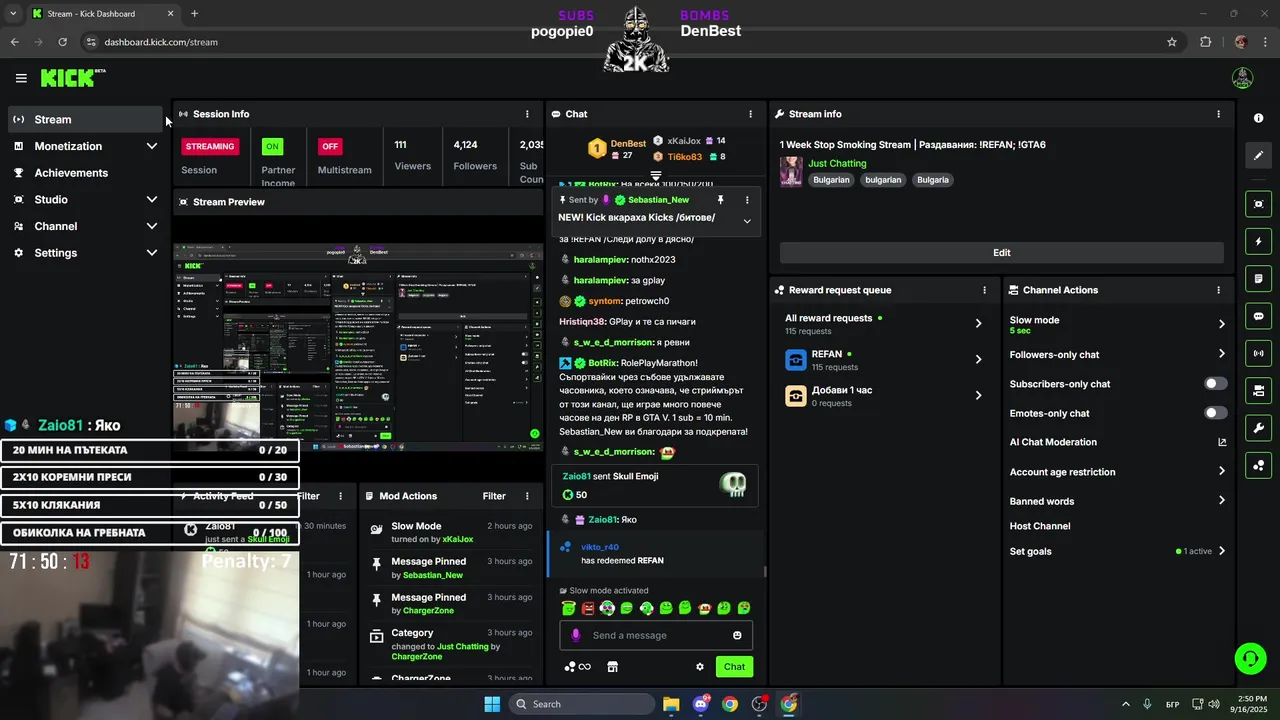Click the wrench tools sidebar icon
Image resolution: width=1280 pixels, height=720 pixels.
click(1258, 428)
